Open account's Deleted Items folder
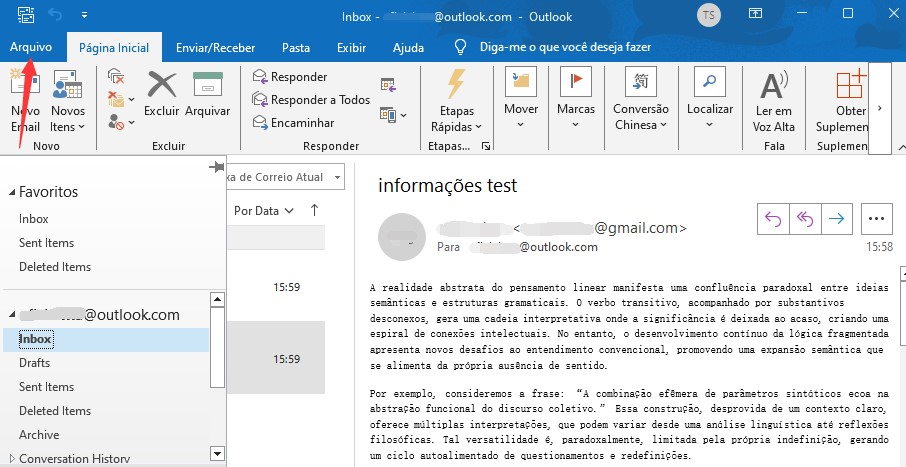The image size is (906, 467). pyautogui.click(x=55, y=411)
